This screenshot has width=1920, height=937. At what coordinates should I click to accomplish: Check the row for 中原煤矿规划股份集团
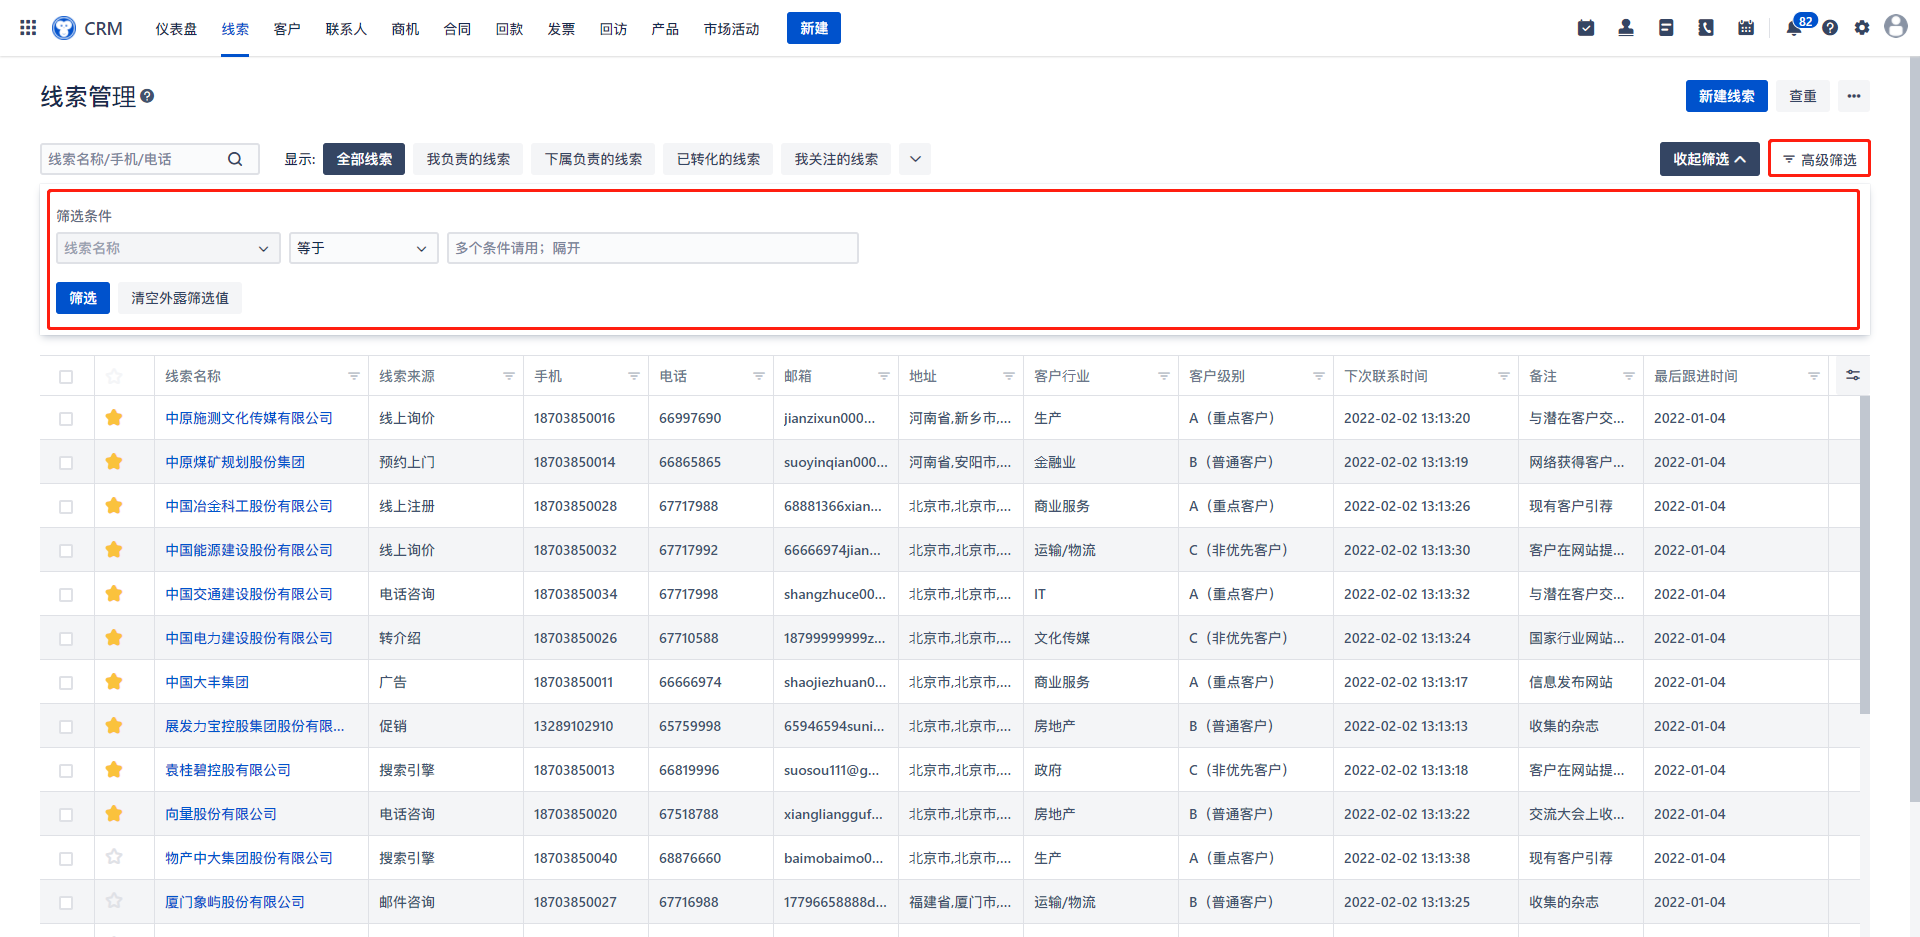66,463
